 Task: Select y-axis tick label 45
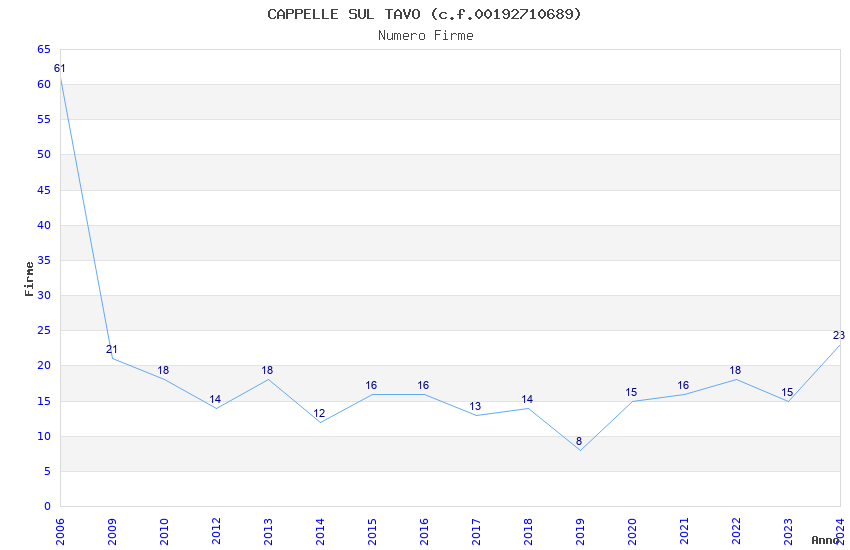[x=44, y=190]
